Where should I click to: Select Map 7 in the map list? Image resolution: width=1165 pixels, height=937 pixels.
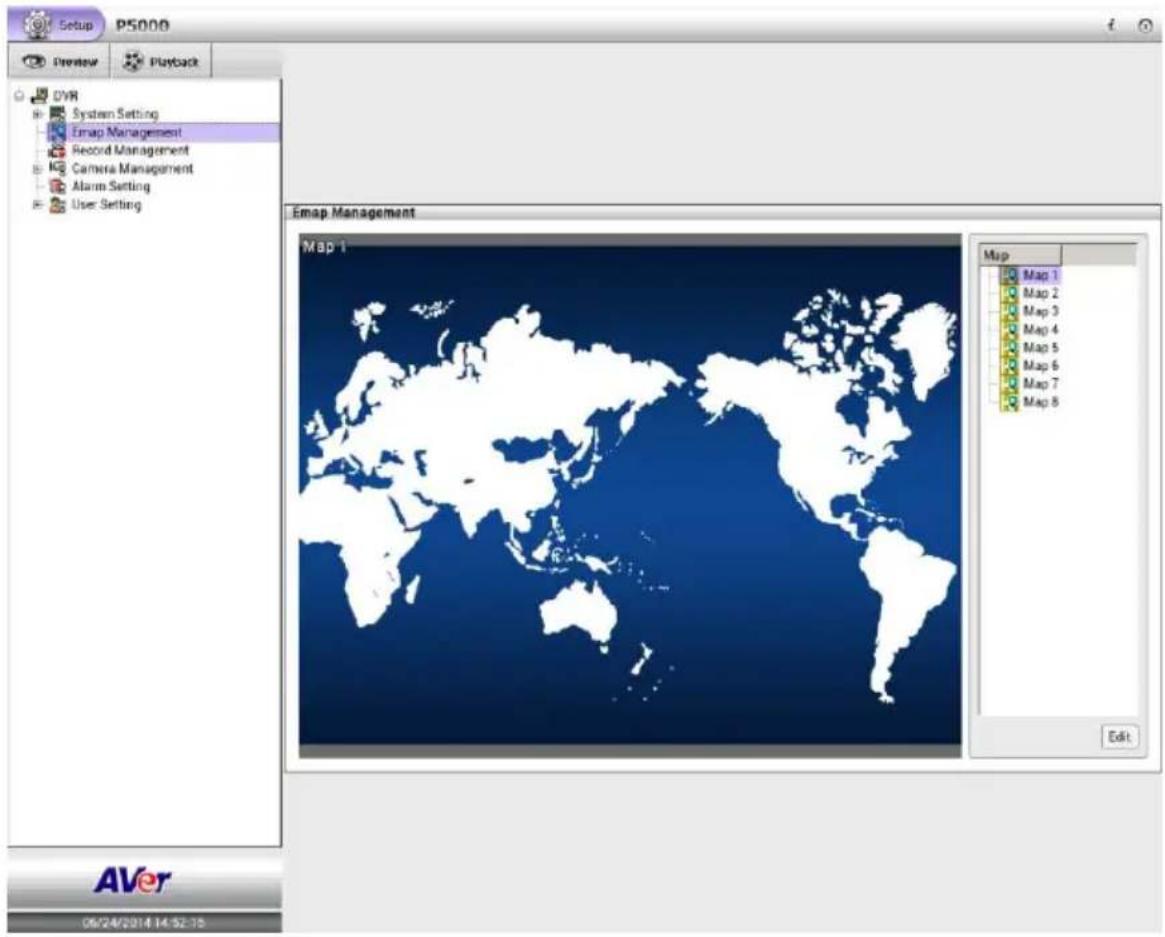(1040, 383)
